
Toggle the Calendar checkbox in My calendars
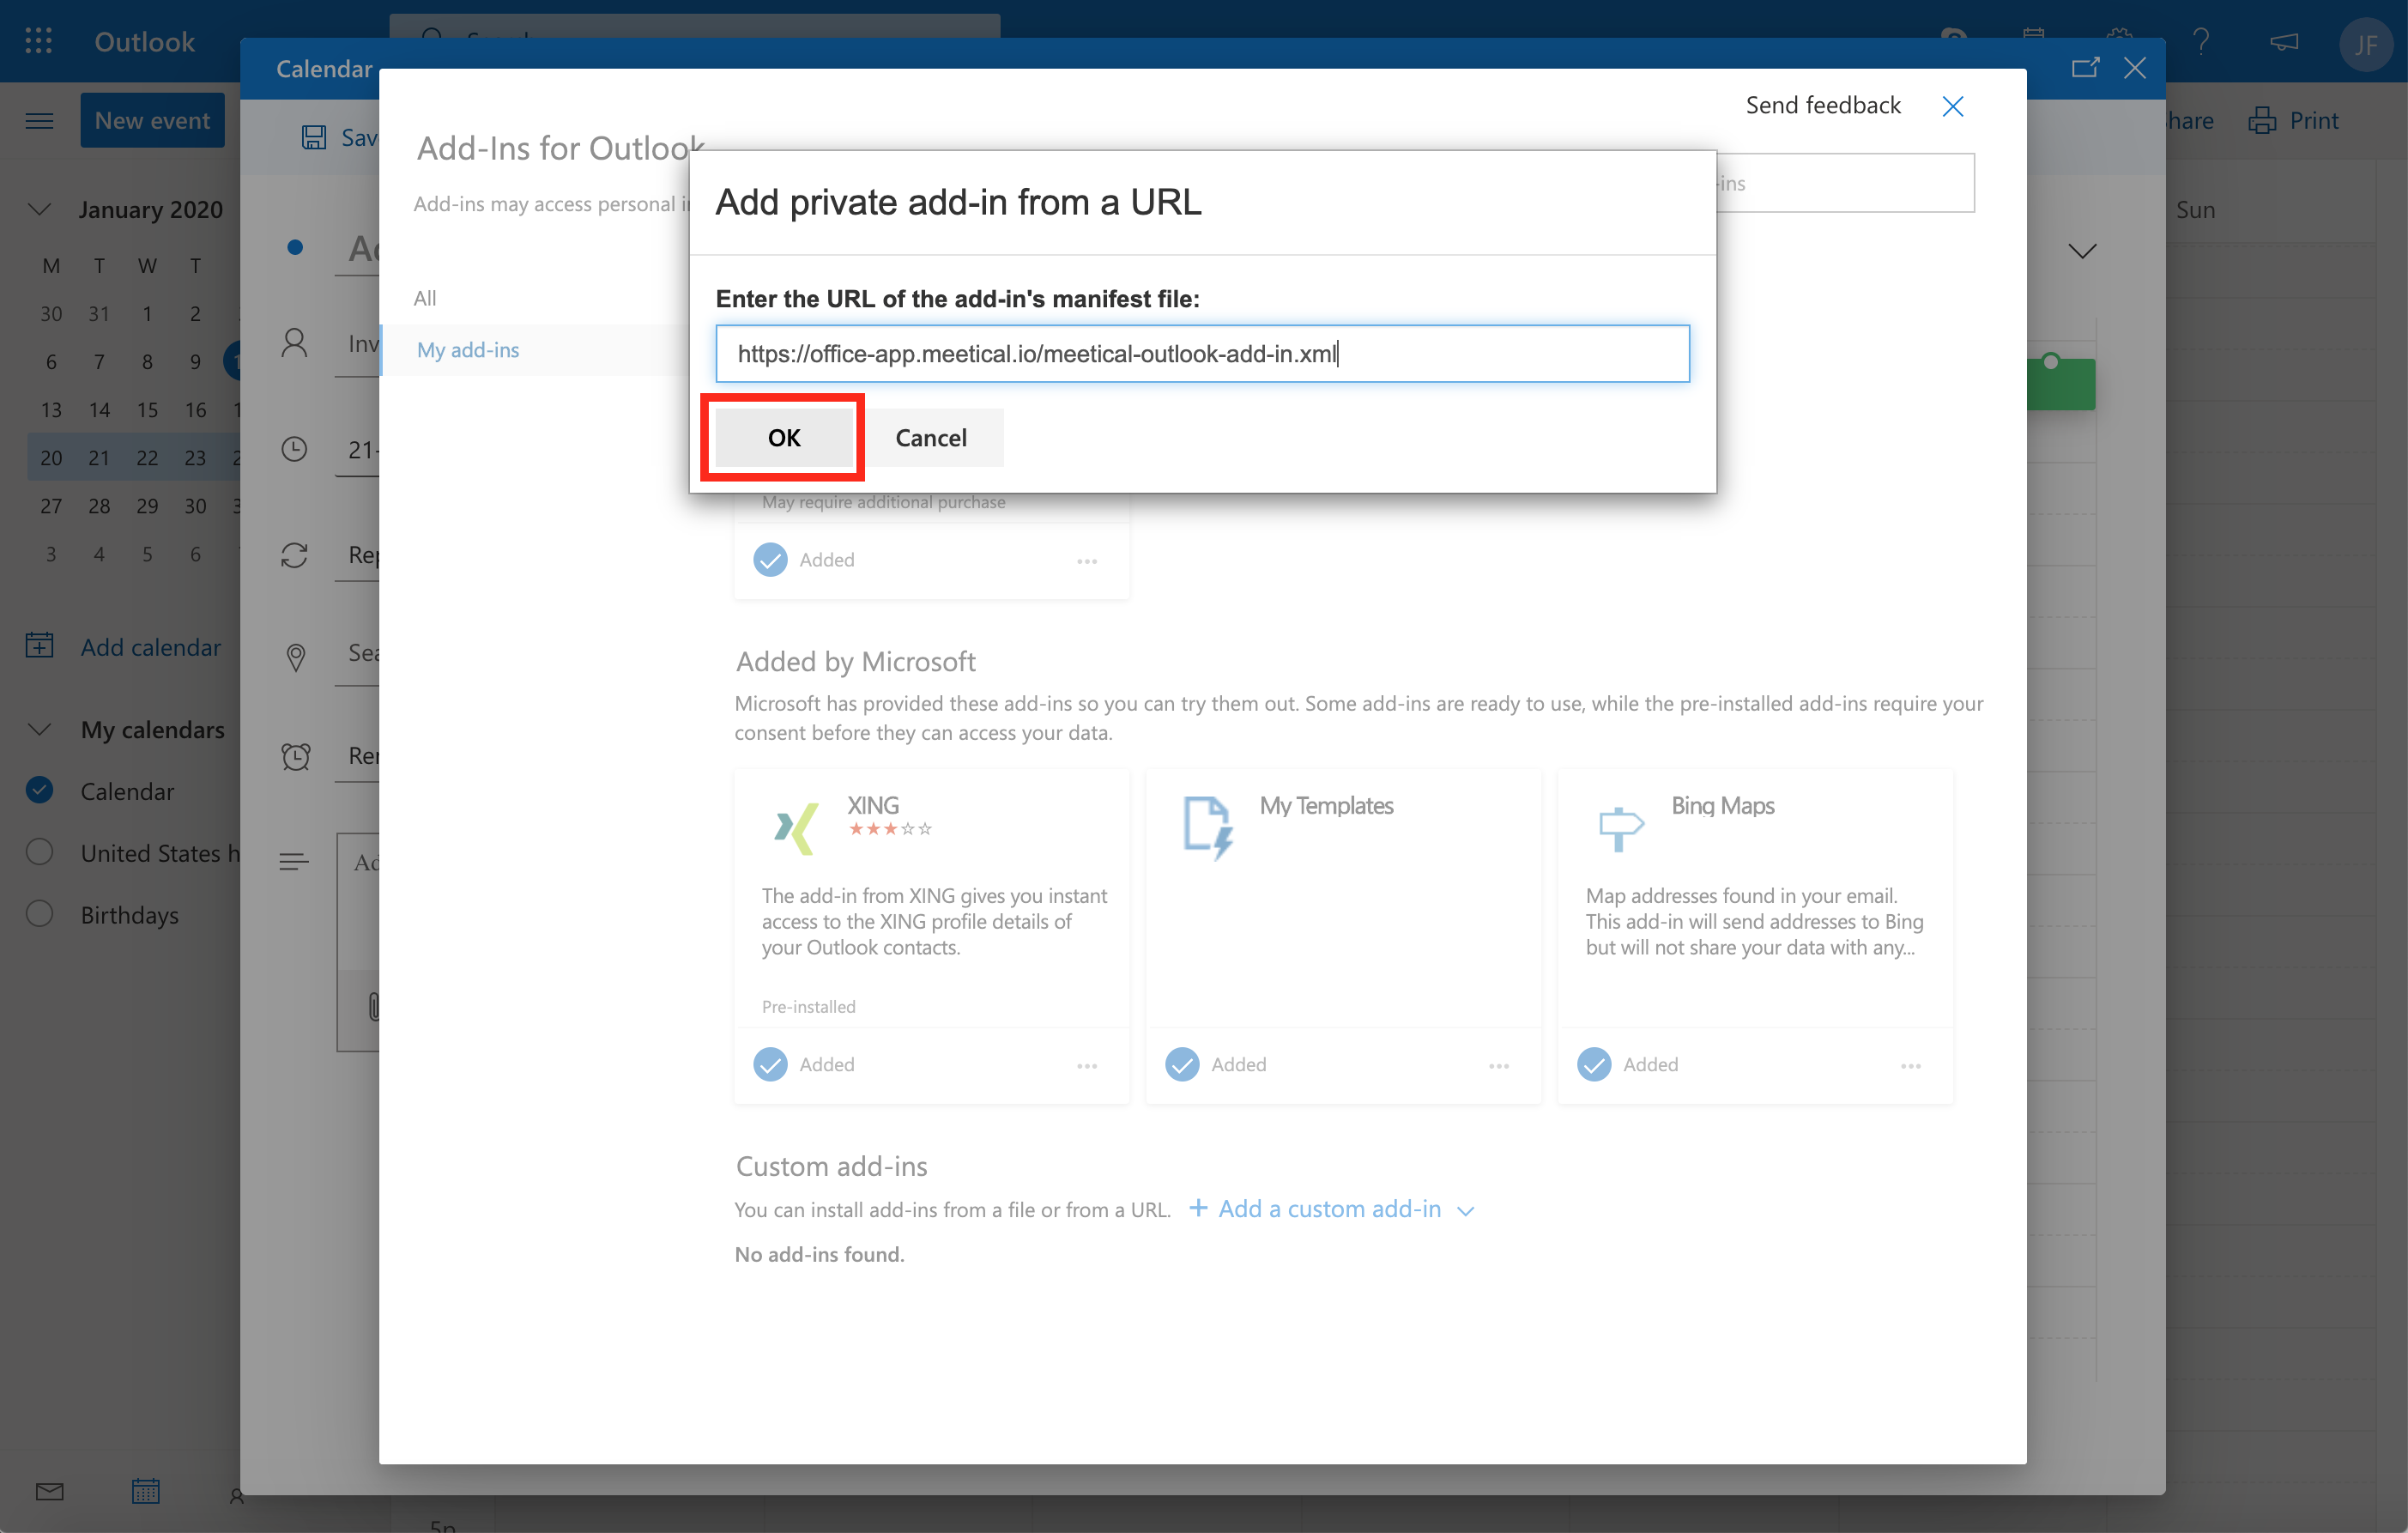39,790
